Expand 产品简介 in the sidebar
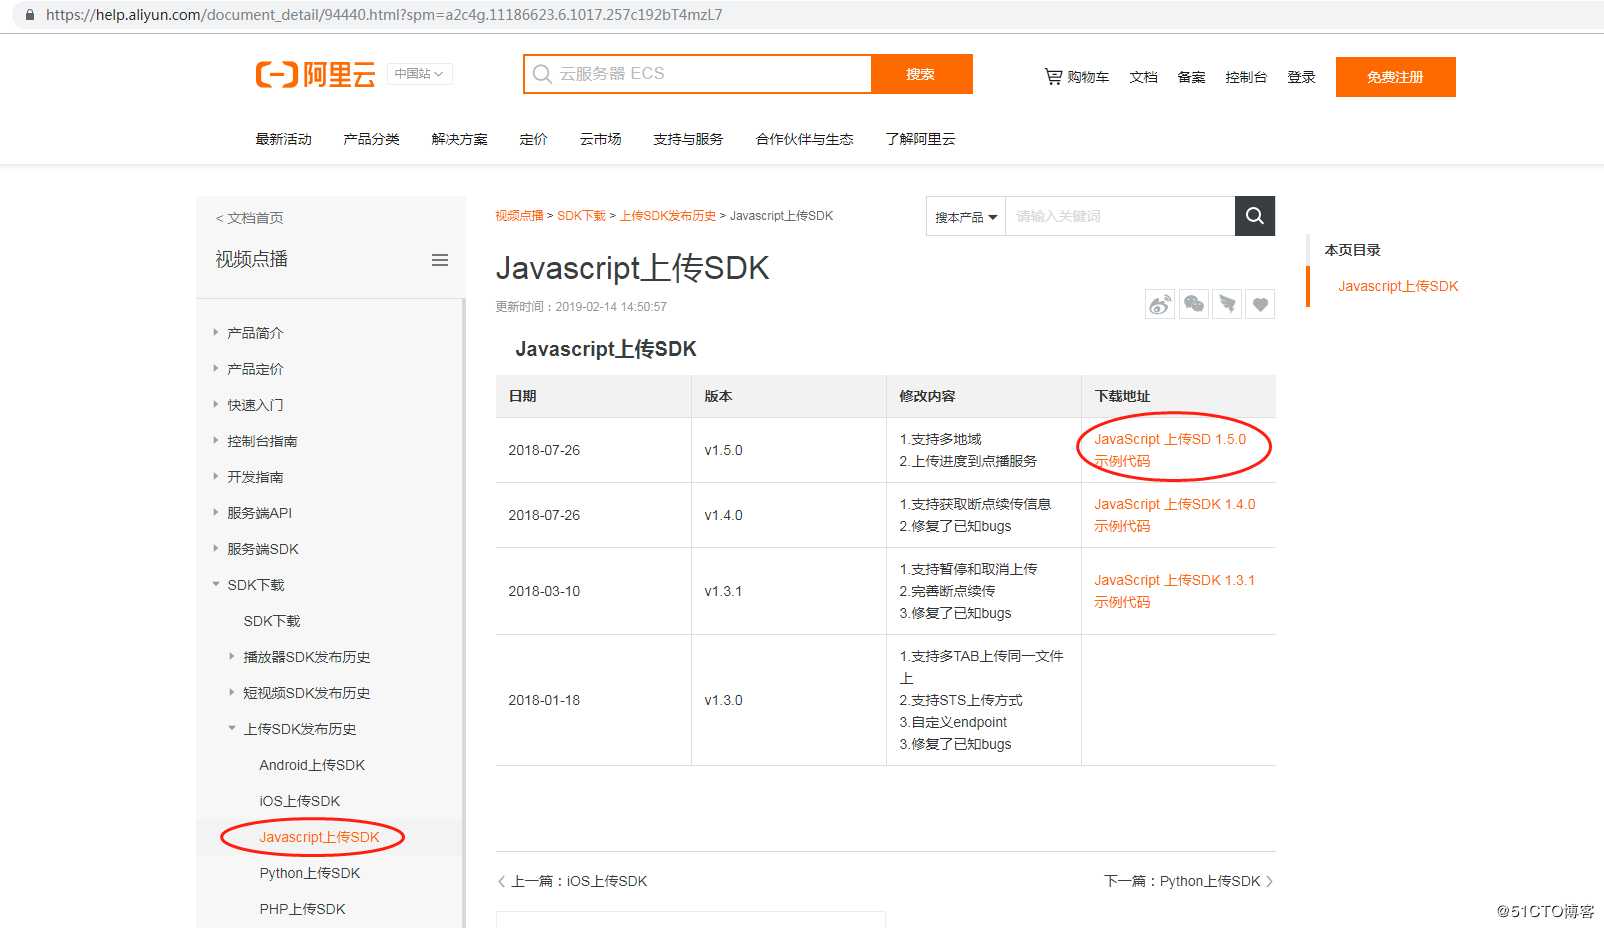1604x928 pixels. (215, 332)
